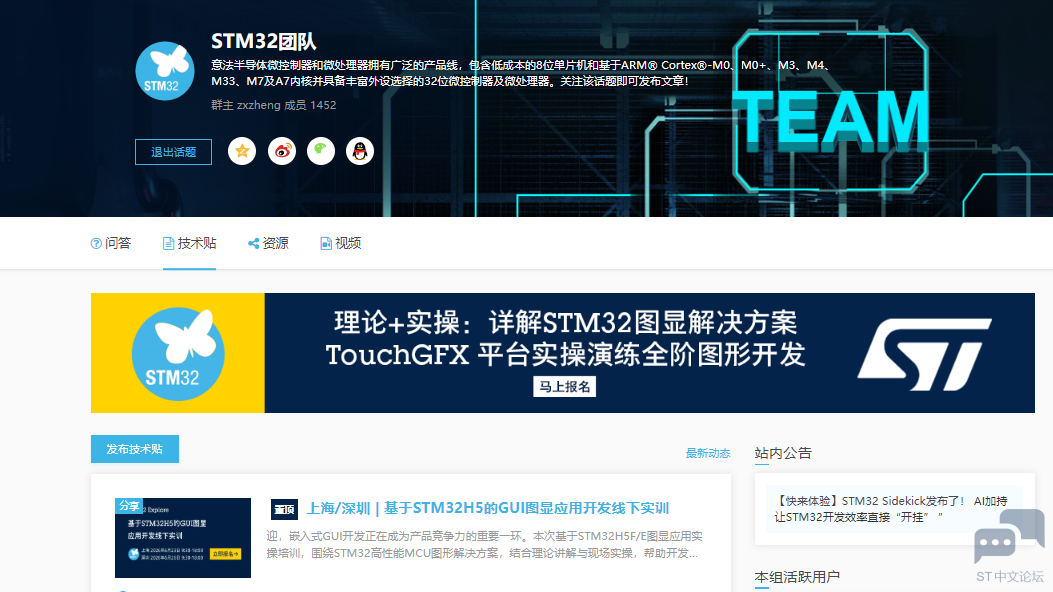The image size is (1053, 592).
Task: Open the 资源 tab
Action: coord(268,243)
